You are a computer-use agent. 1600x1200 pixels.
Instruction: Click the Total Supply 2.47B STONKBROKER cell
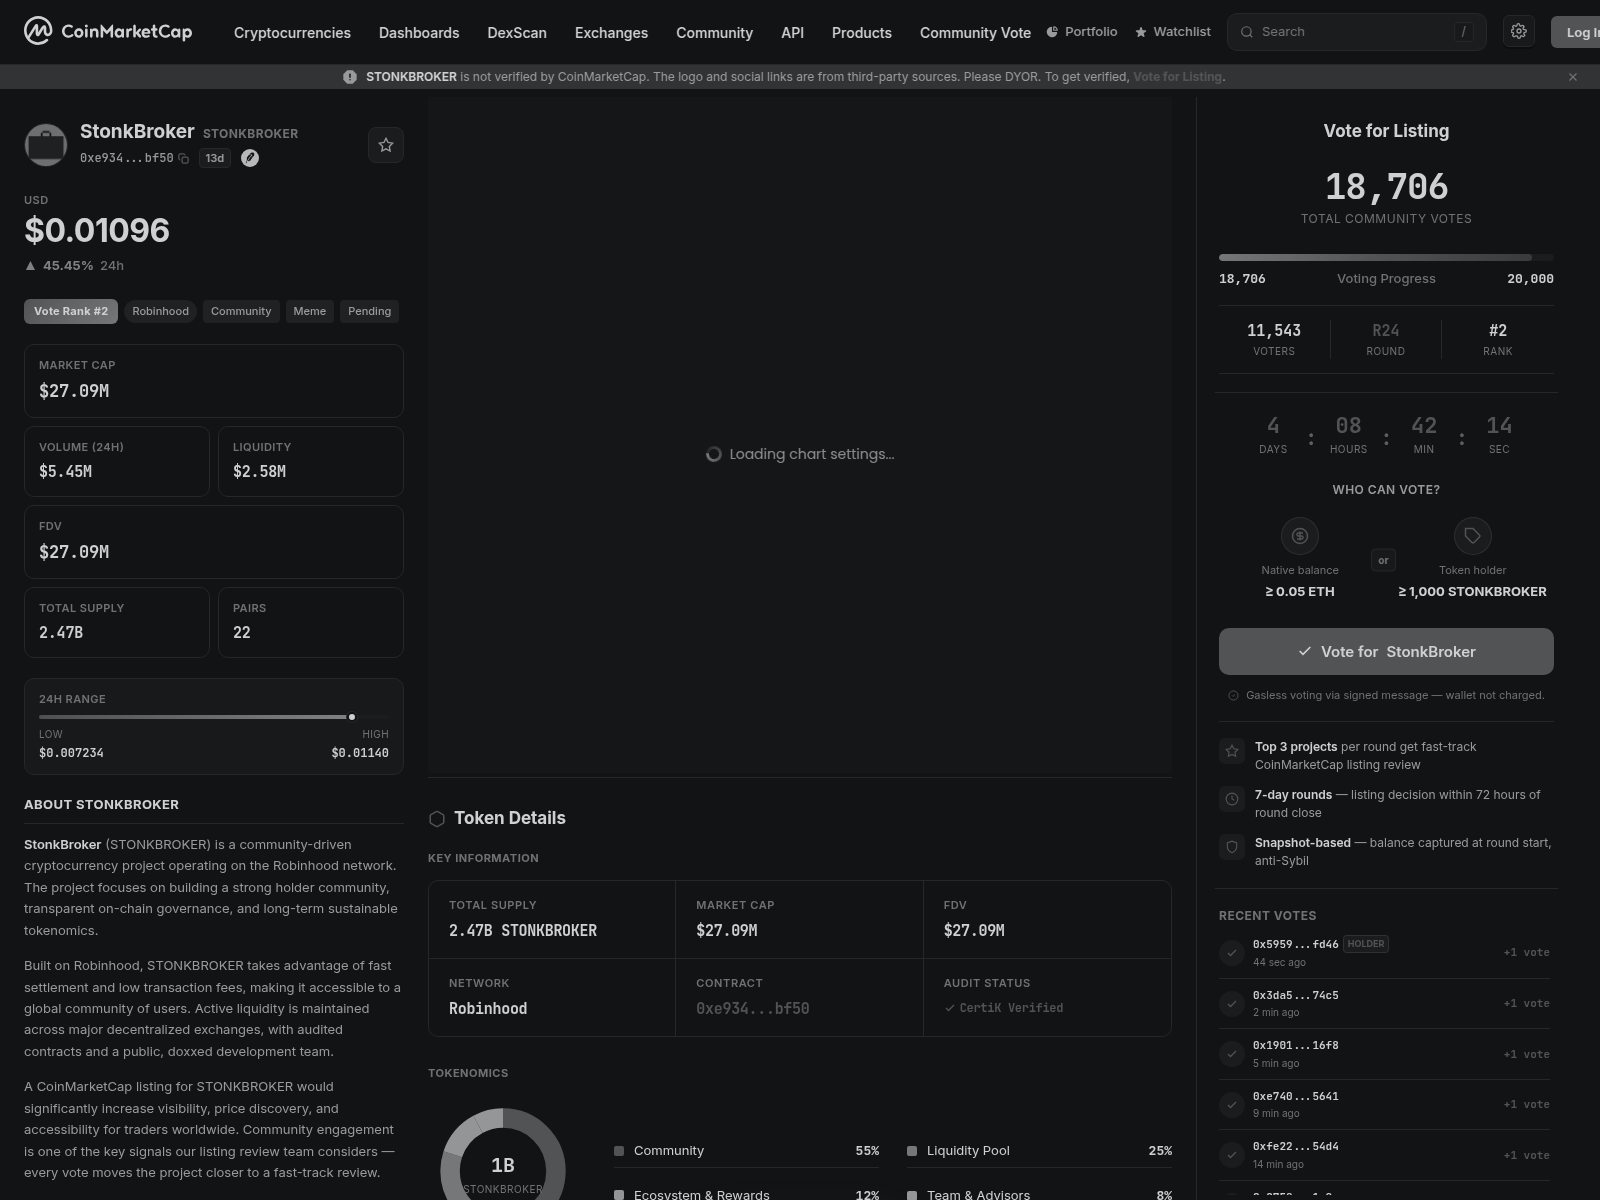552,919
